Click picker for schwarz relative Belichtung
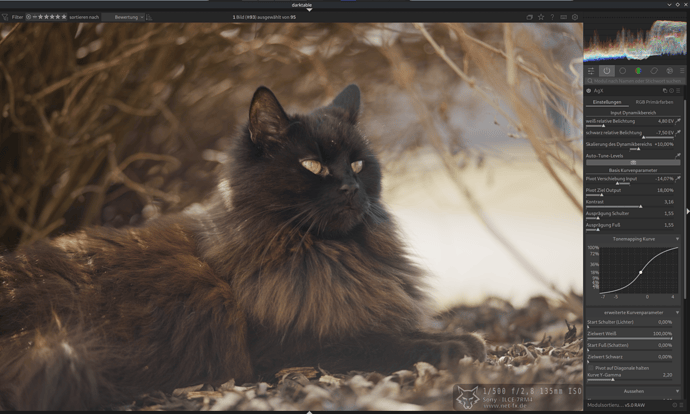This screenshot has width=690, height=414. point(679,132)
